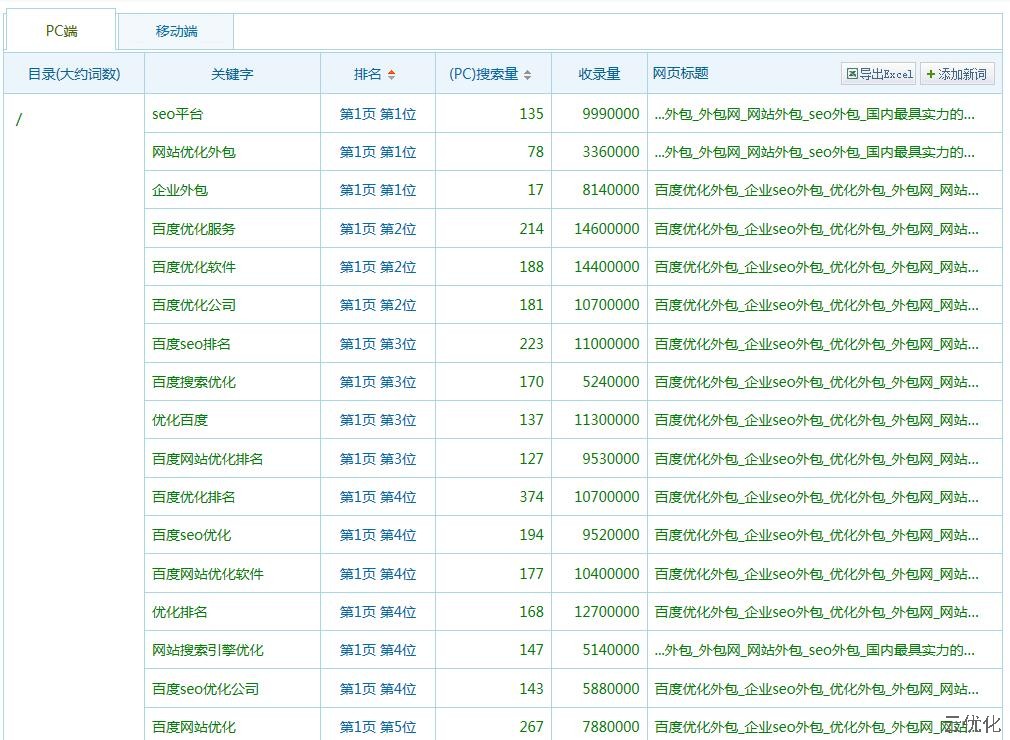Open keyword link 百度网站优化

(x=194, y=726)
